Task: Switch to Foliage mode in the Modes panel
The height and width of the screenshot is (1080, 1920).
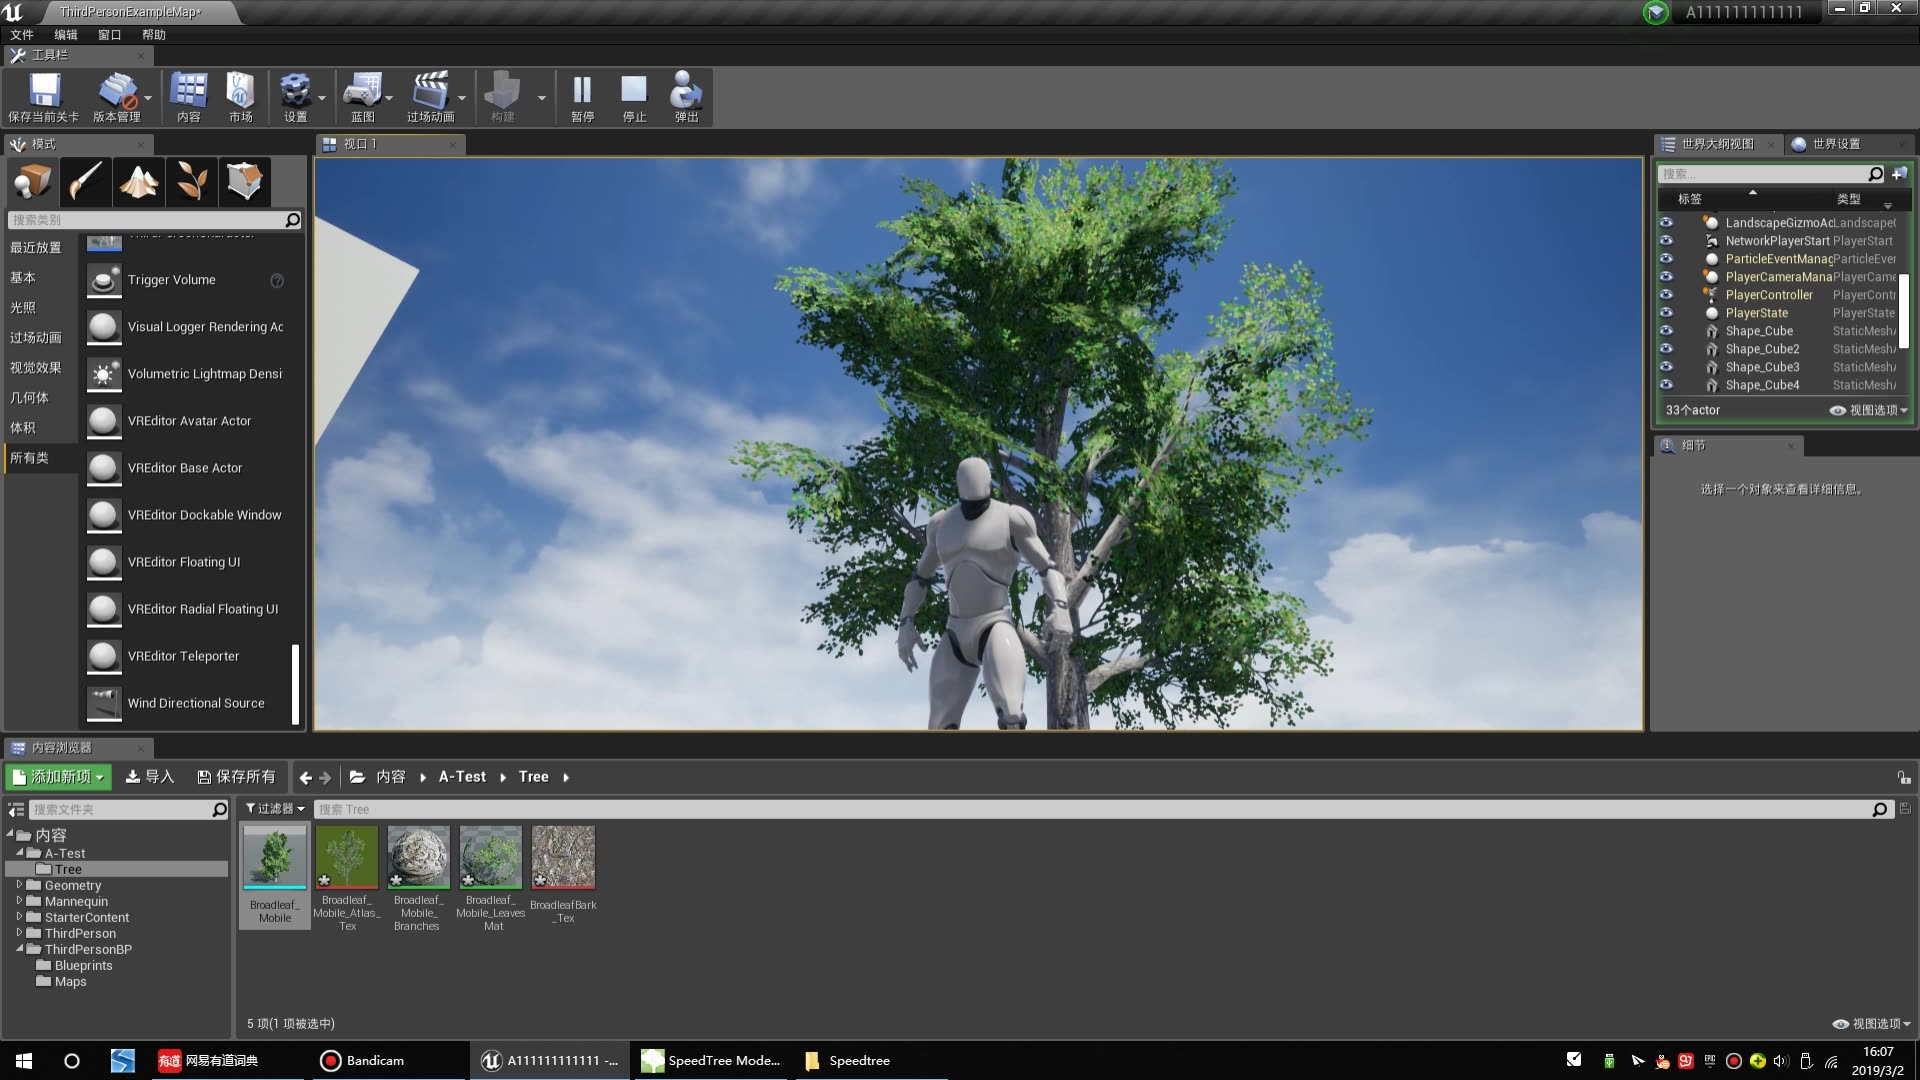Action: pos(192,181)
